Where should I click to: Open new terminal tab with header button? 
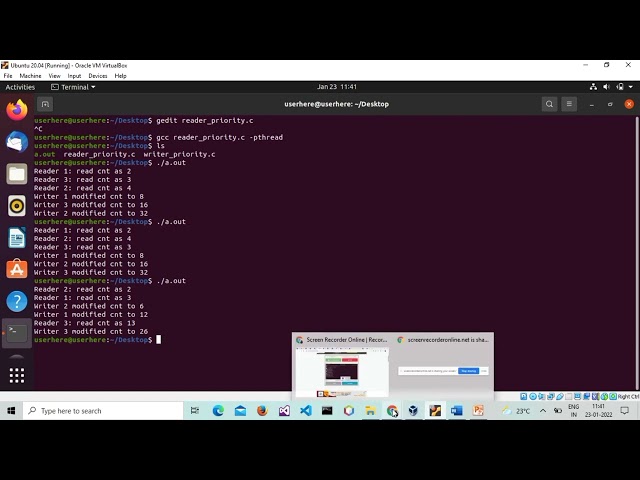point(45,104)
